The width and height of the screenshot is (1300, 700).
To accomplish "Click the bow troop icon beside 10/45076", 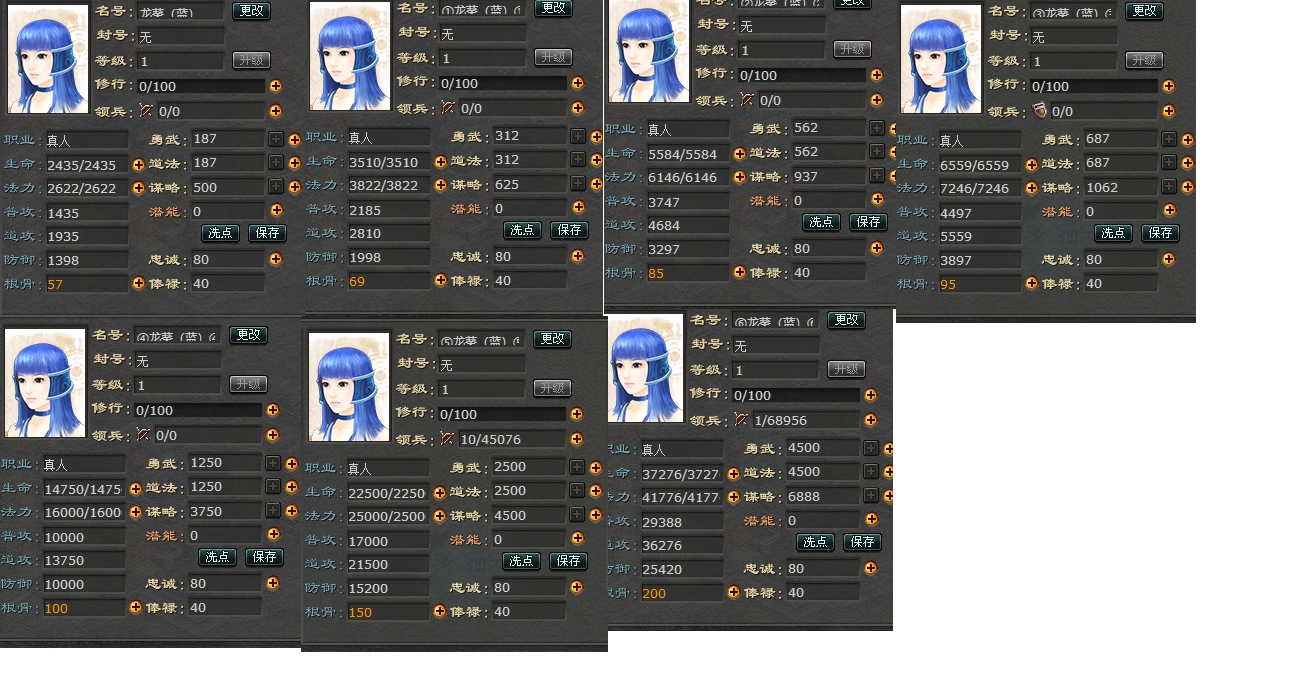I will (448, 438).
